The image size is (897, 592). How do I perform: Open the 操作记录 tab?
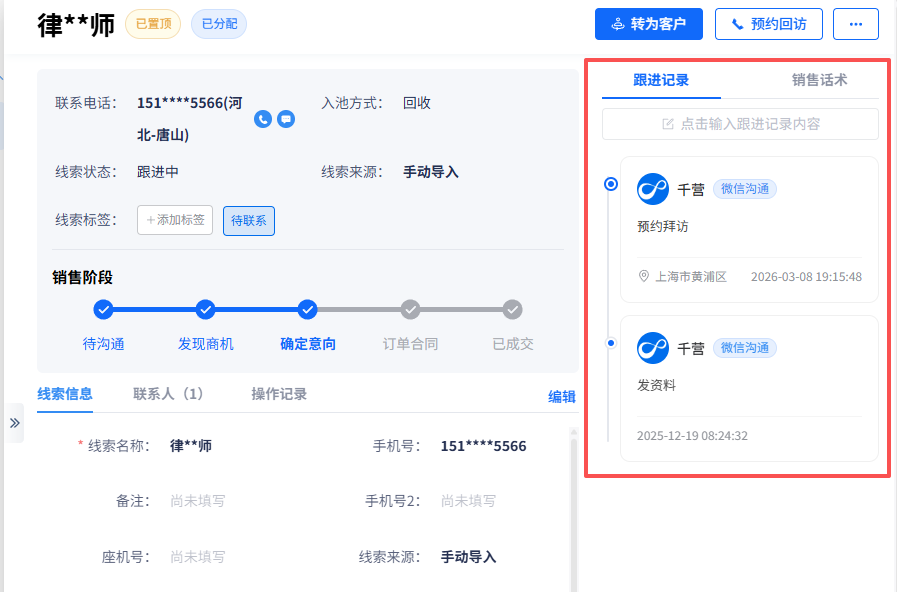[x=279, y=394]
